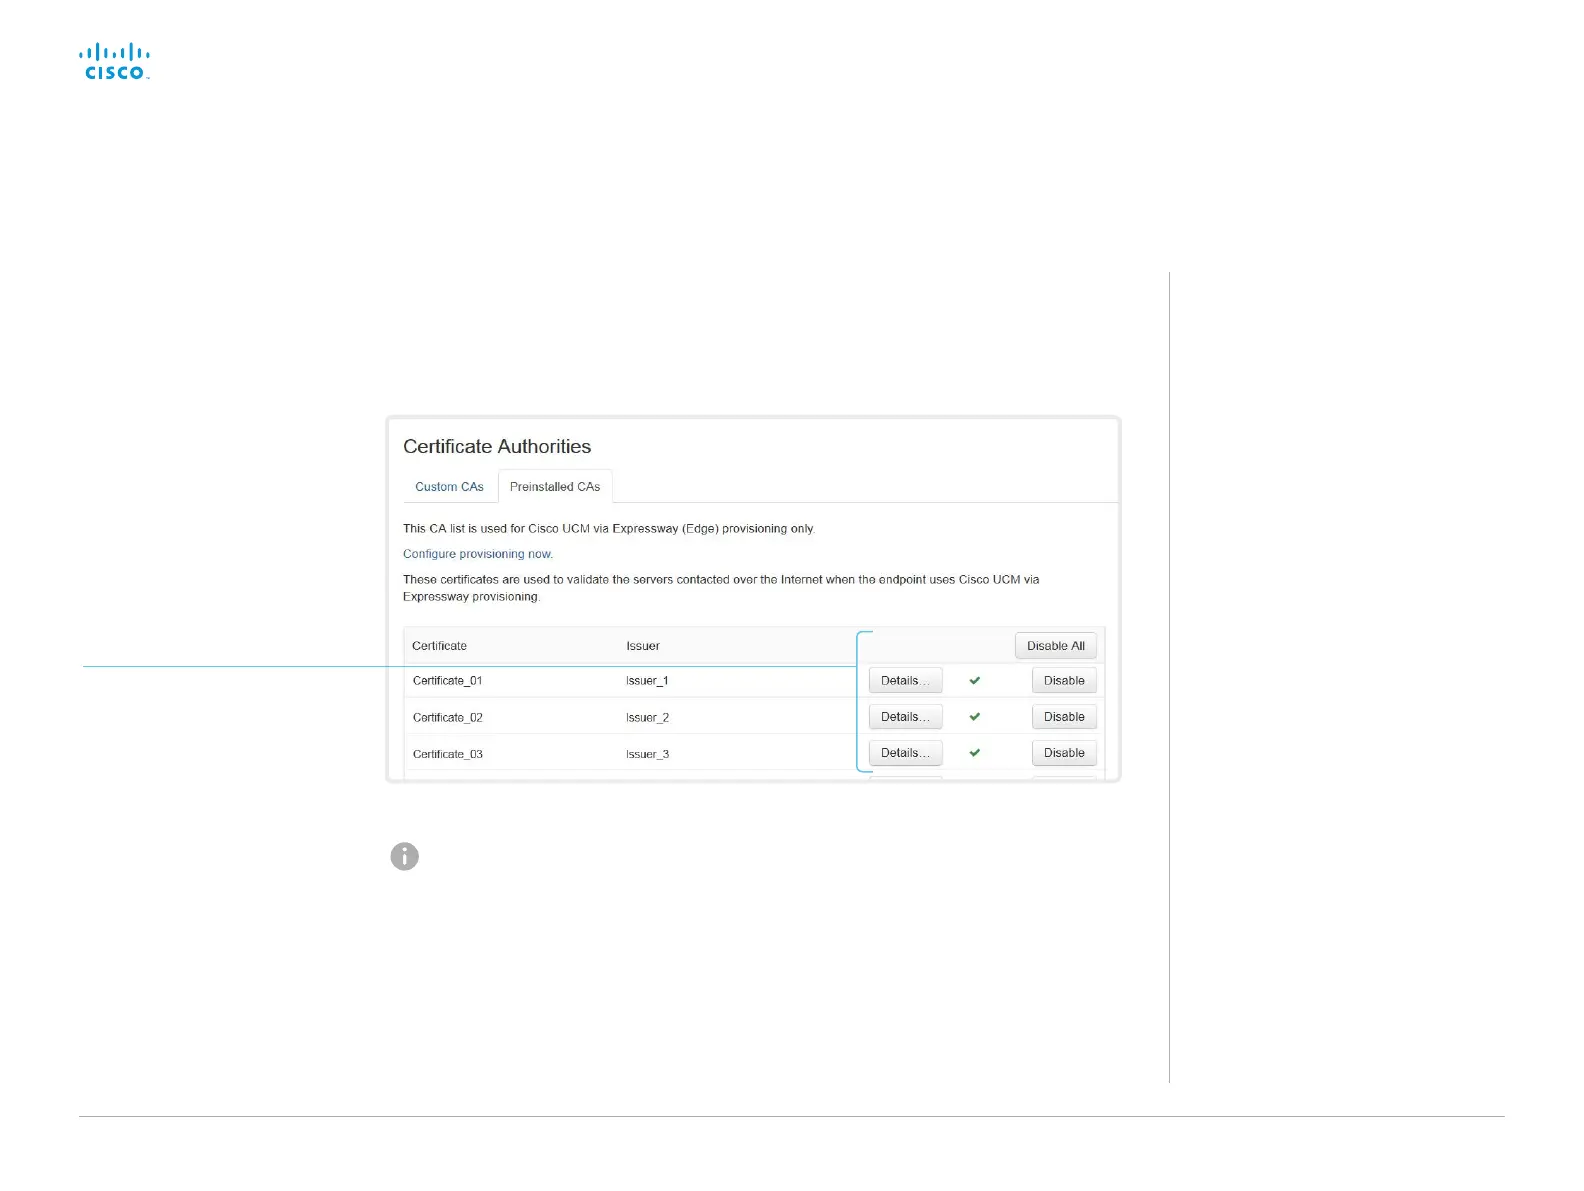The height and width of the screenshot is (1191, 1584).
Task: Select the Preinstalled CAs tab
Action: click(555, 487)
